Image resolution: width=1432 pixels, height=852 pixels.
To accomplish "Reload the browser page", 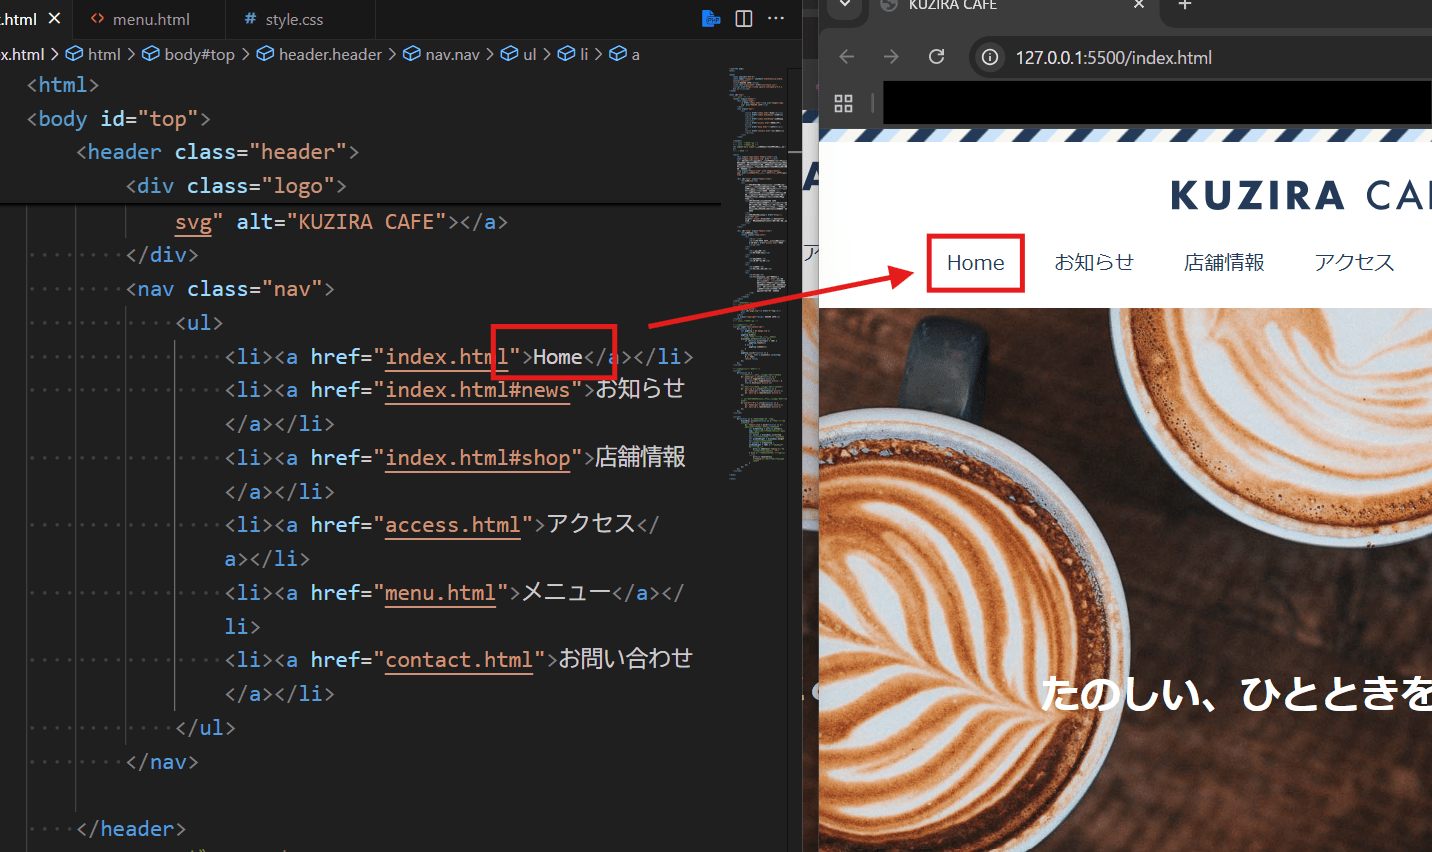I will (936, 57).
